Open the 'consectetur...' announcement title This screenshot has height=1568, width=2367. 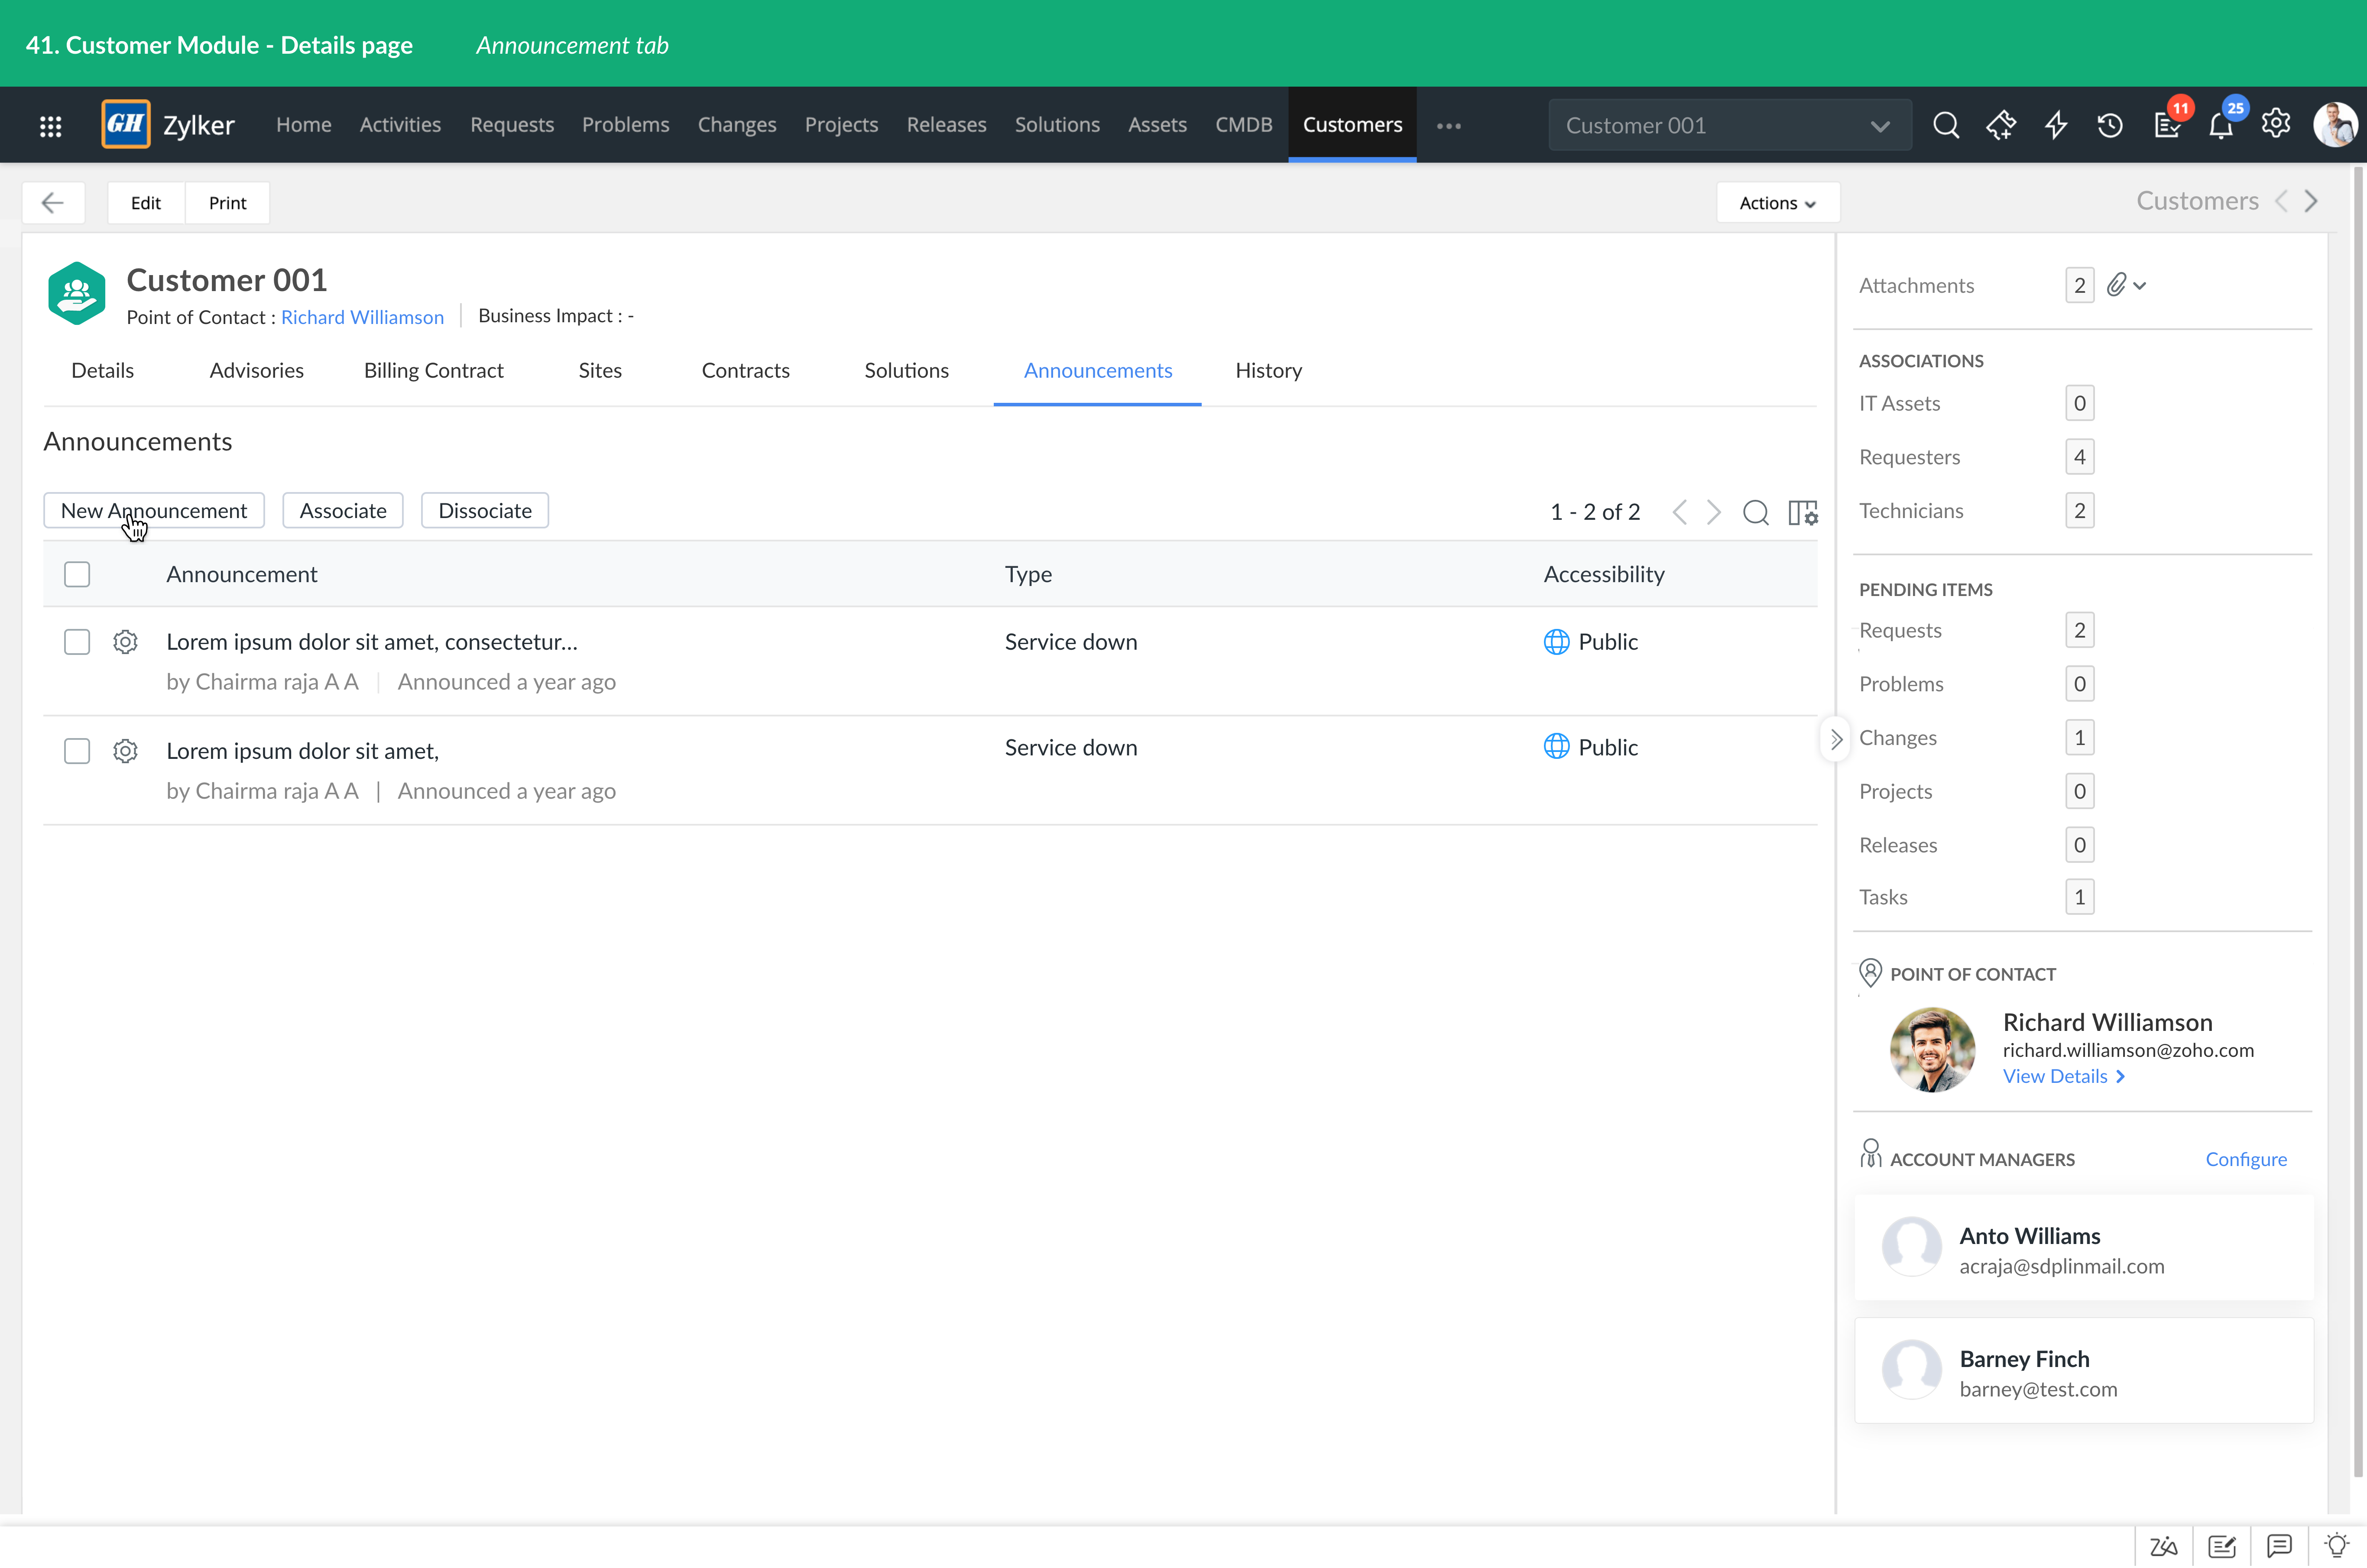(372, 642)
